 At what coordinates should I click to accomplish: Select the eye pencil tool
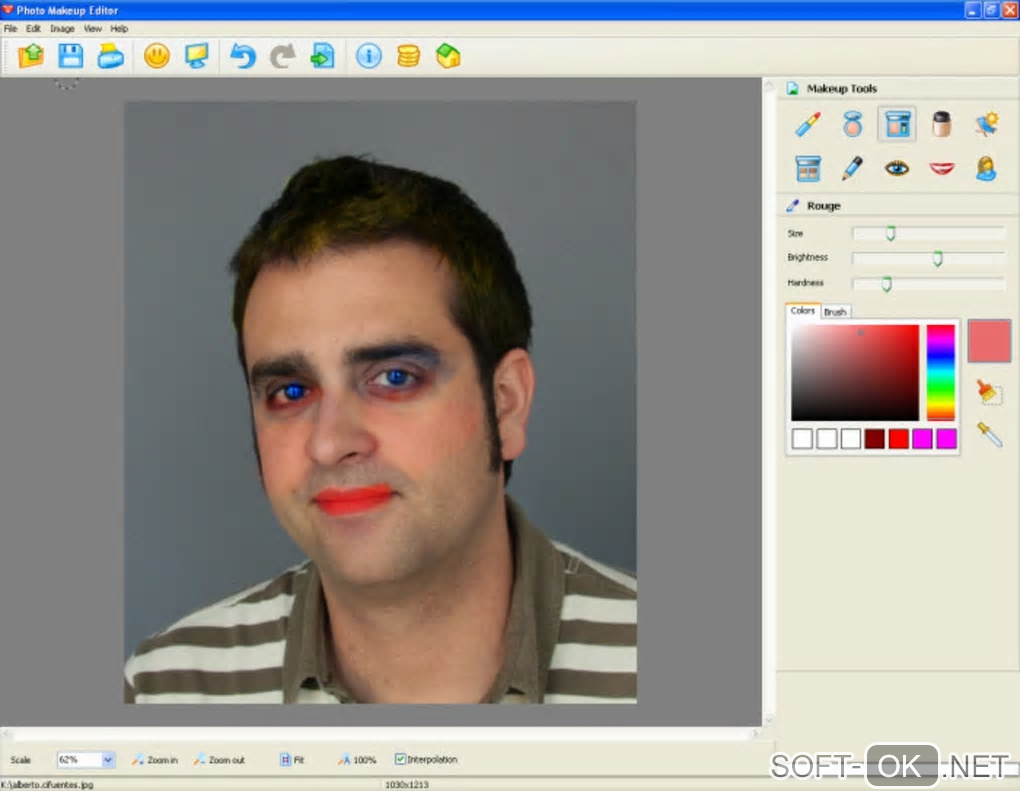point(852,168)
